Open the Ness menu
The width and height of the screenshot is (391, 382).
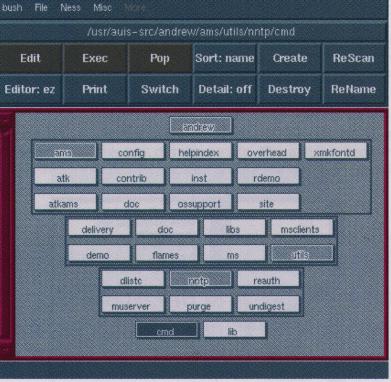click(70, 7)
